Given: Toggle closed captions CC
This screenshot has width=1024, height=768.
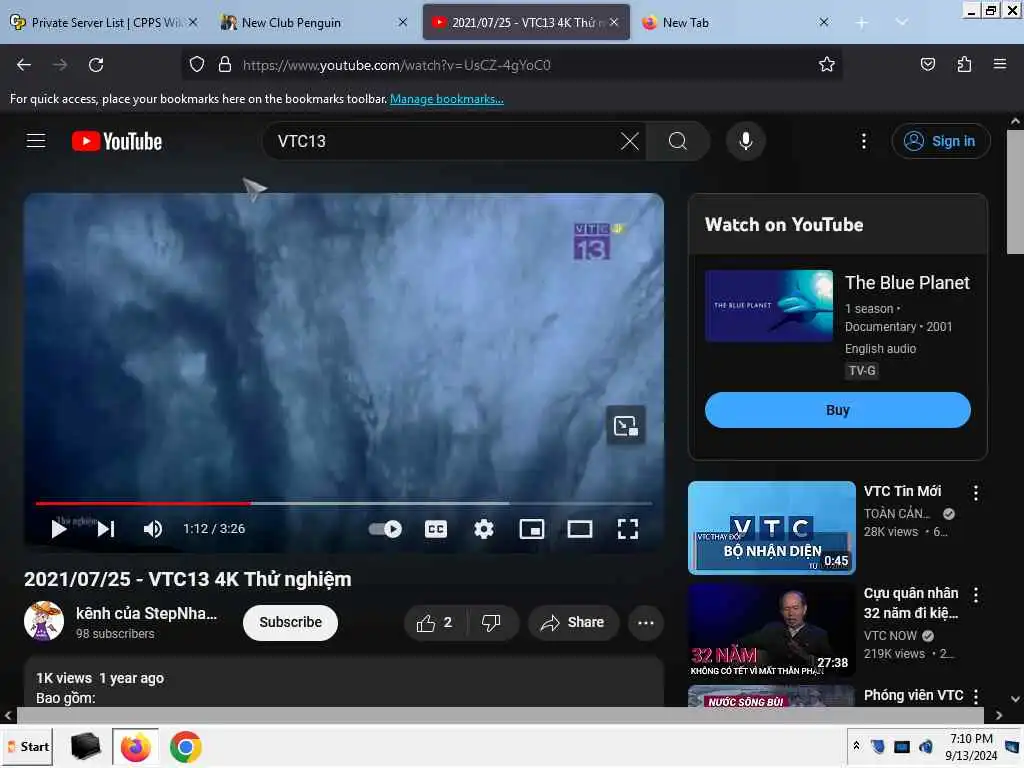Looking at the screenshot, I should 436,529.
